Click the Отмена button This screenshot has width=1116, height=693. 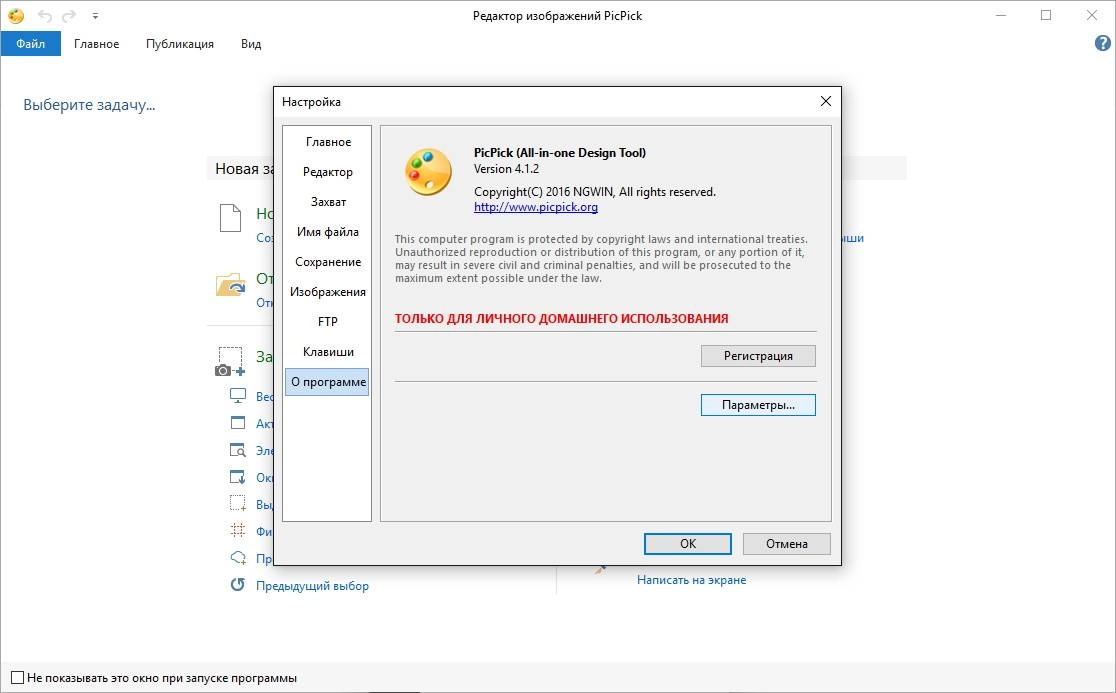pos(786,544)
